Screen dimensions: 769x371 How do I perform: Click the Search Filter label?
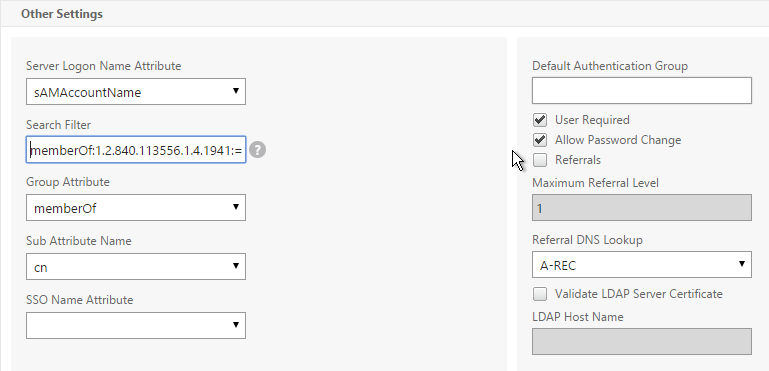[58, 125]
